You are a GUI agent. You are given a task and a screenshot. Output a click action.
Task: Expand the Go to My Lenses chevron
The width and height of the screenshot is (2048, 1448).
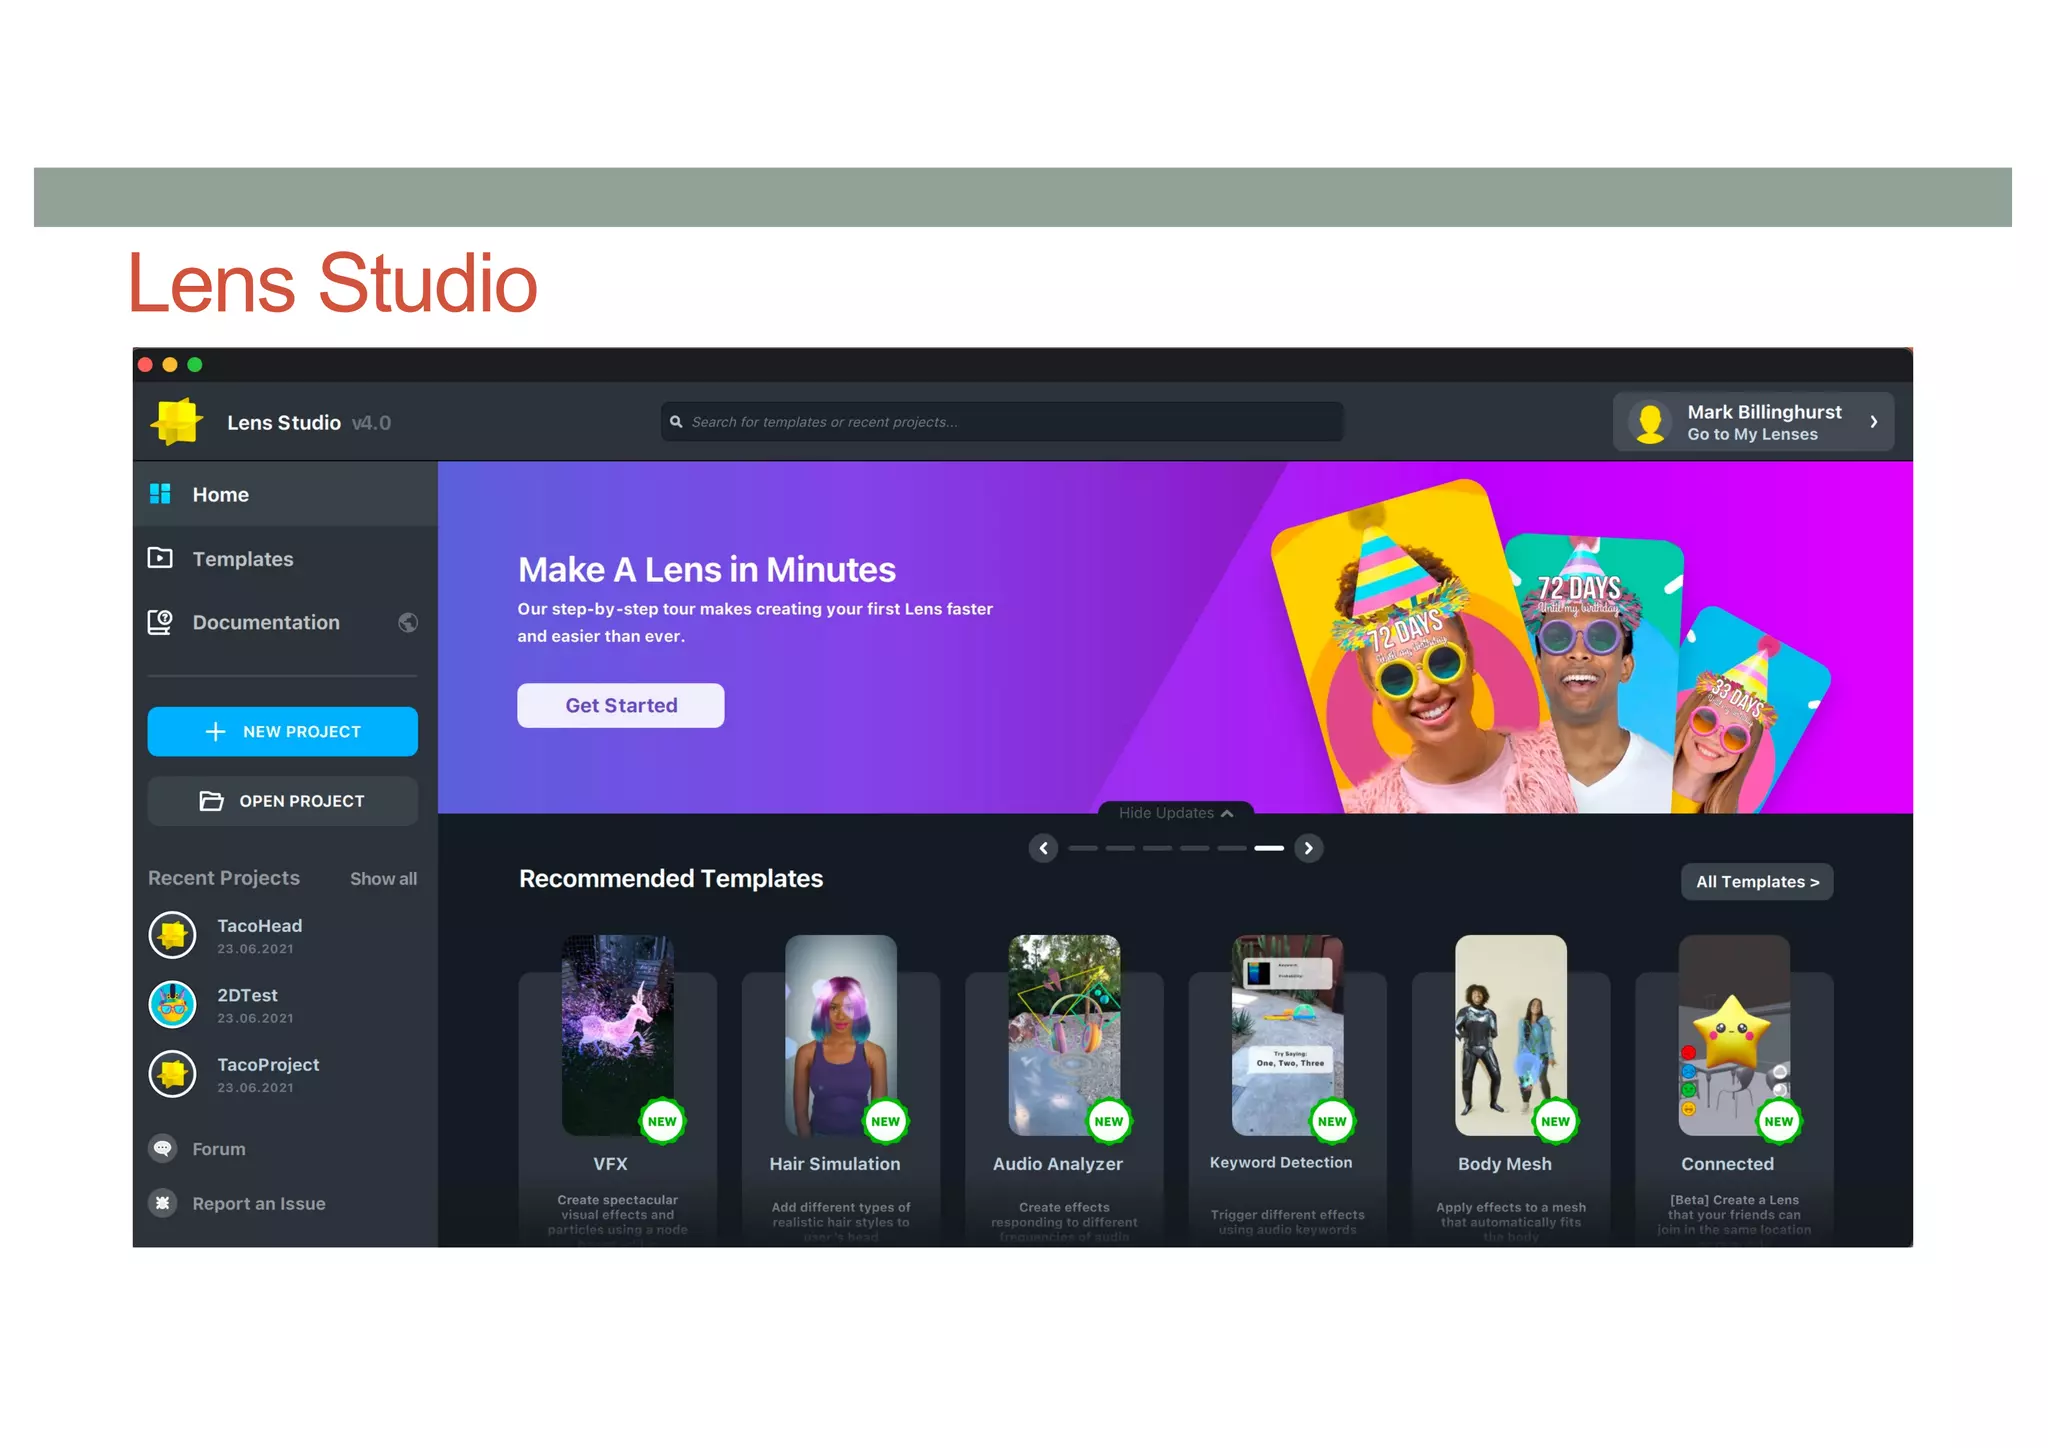pos(1874,422)
